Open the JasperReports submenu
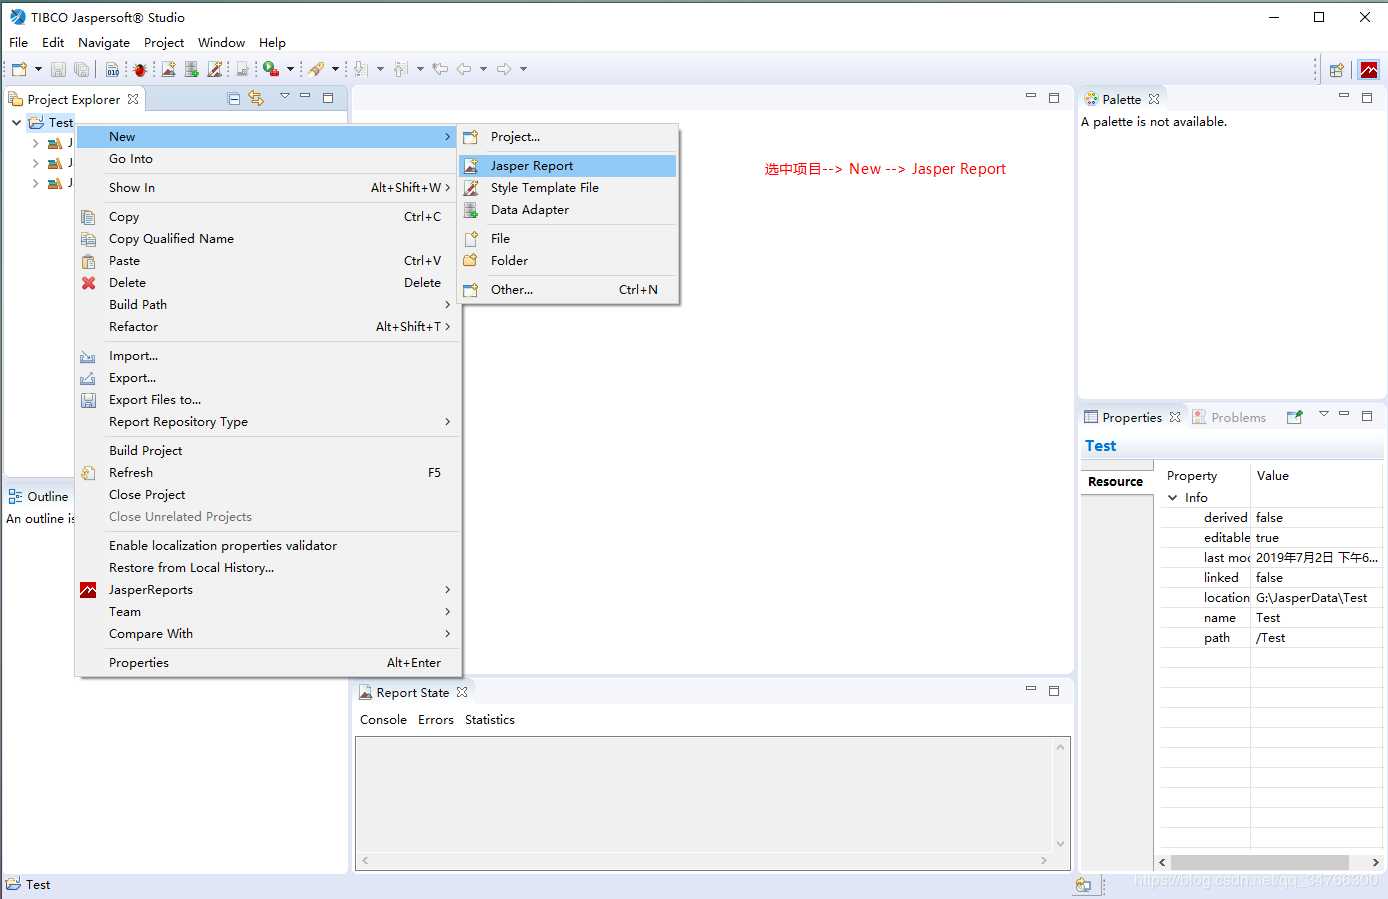The image size is (1388, 899). 268,589
